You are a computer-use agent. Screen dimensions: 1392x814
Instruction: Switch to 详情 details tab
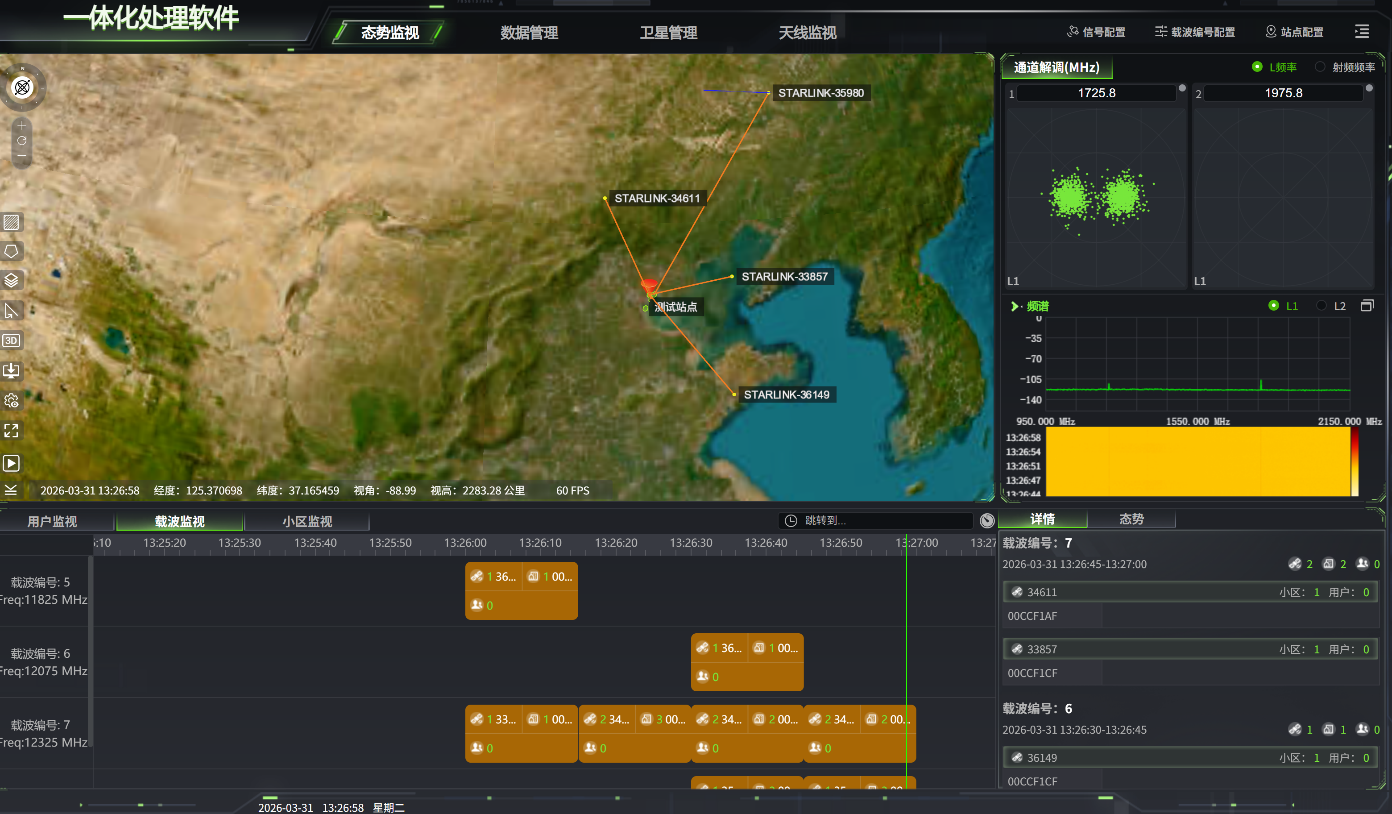point(1043,520)
